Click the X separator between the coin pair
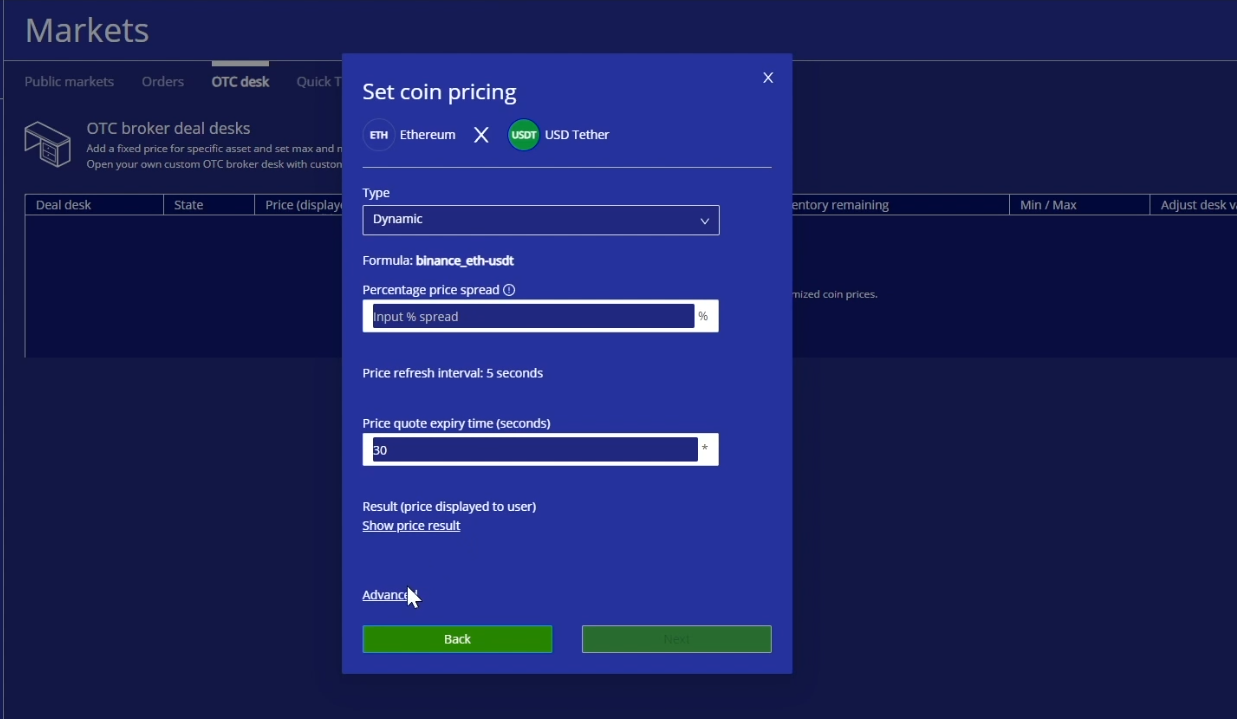This screenshot has width=1237, height=719. (481, 135)
